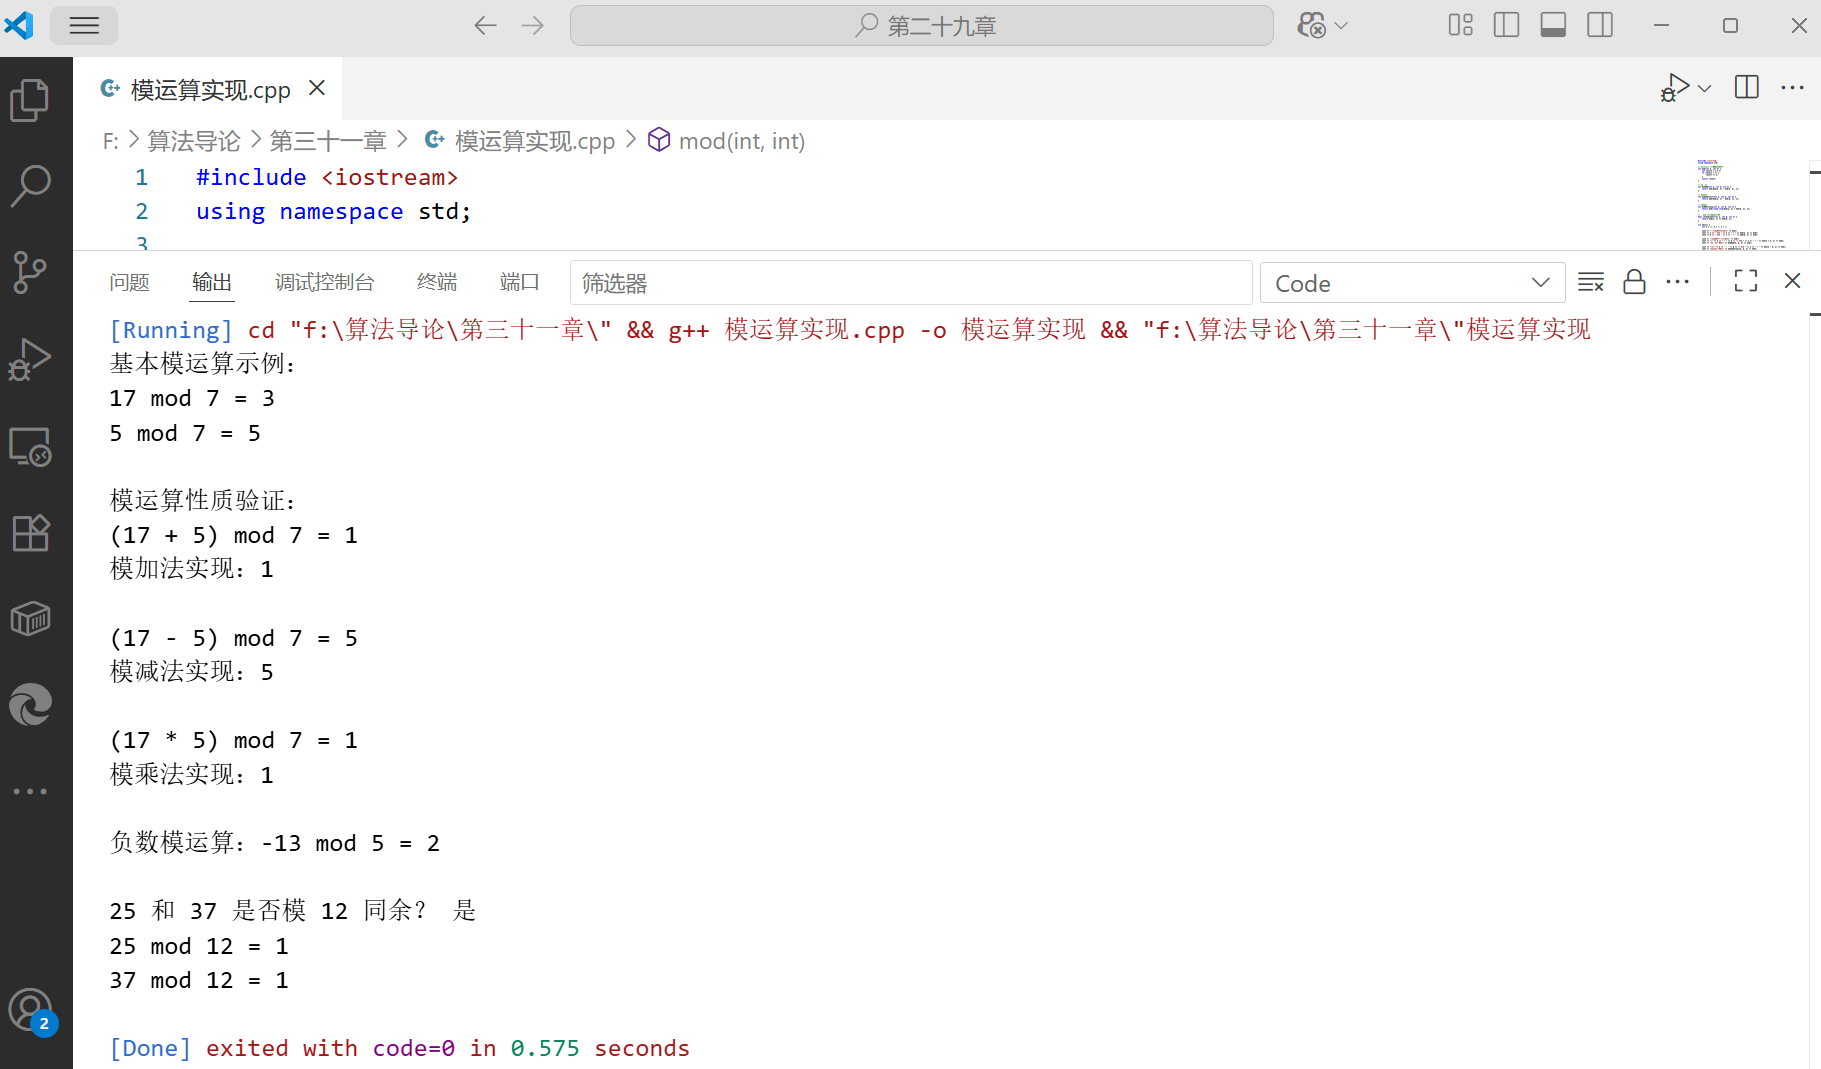Open the hamburger application menu
1821x1069 pixels.
click(84, 26)
